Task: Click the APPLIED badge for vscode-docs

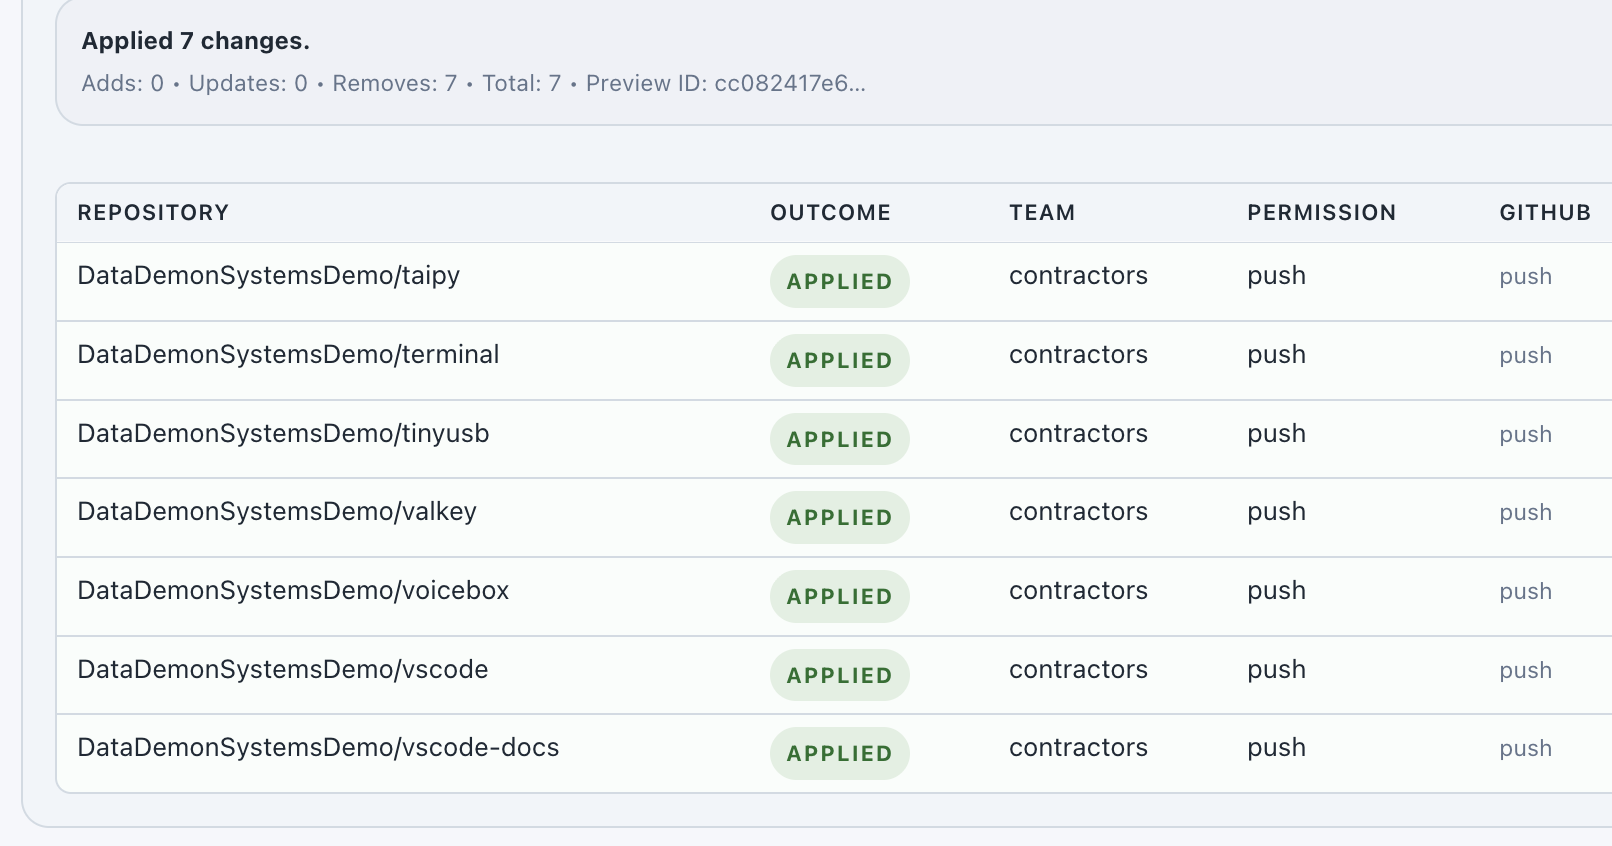Action: (839, 754)
